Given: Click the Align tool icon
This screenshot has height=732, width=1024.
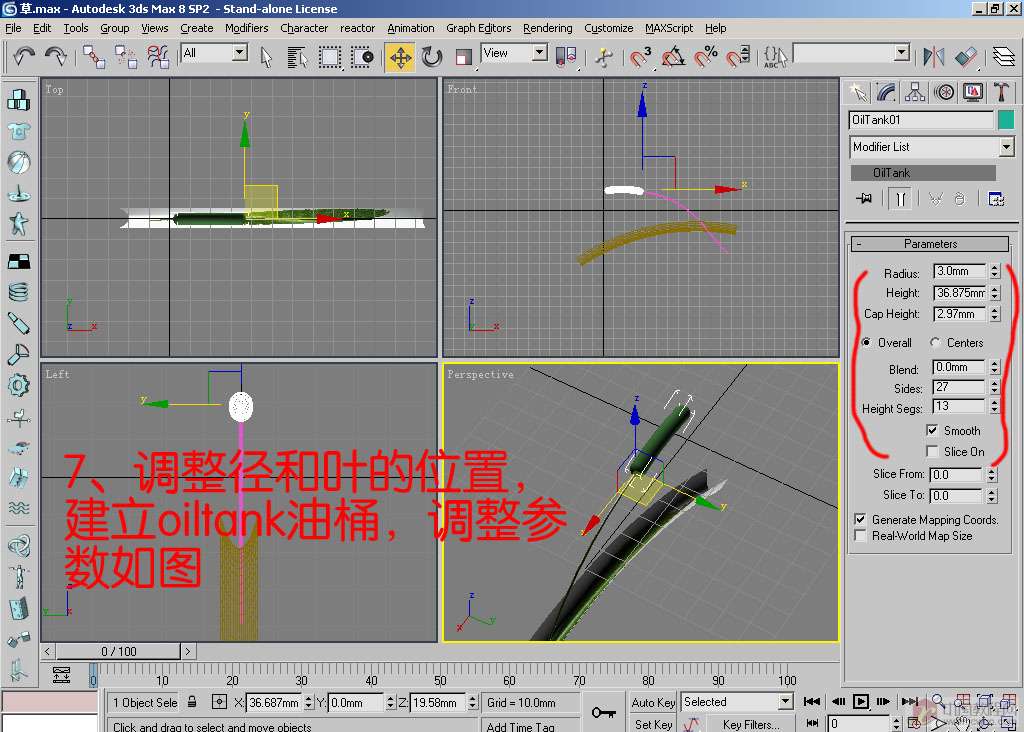Looking at the screenshot, I should point(966,57).
